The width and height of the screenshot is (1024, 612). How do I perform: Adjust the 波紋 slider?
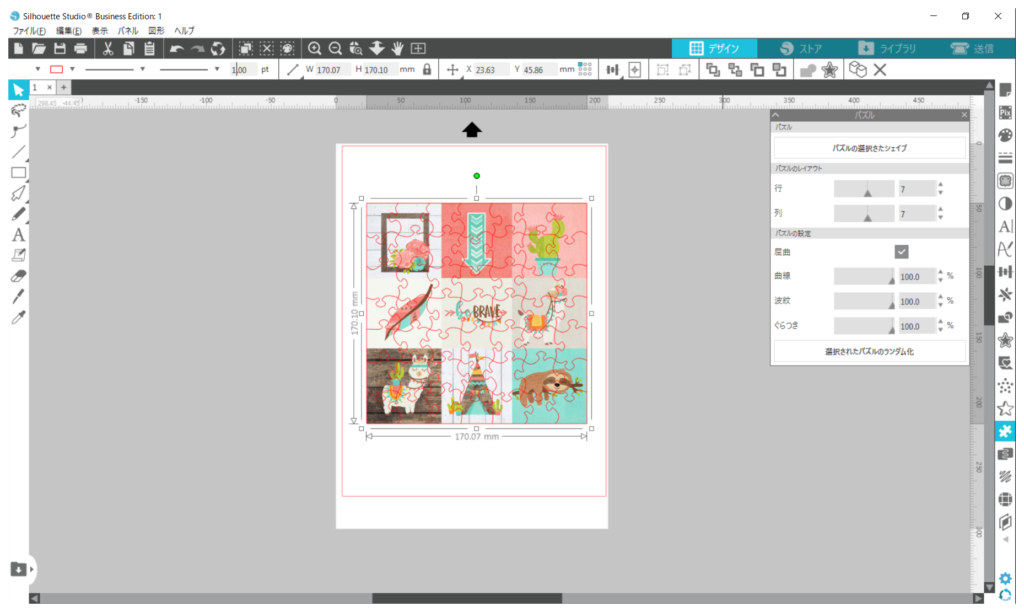(864, 301)
